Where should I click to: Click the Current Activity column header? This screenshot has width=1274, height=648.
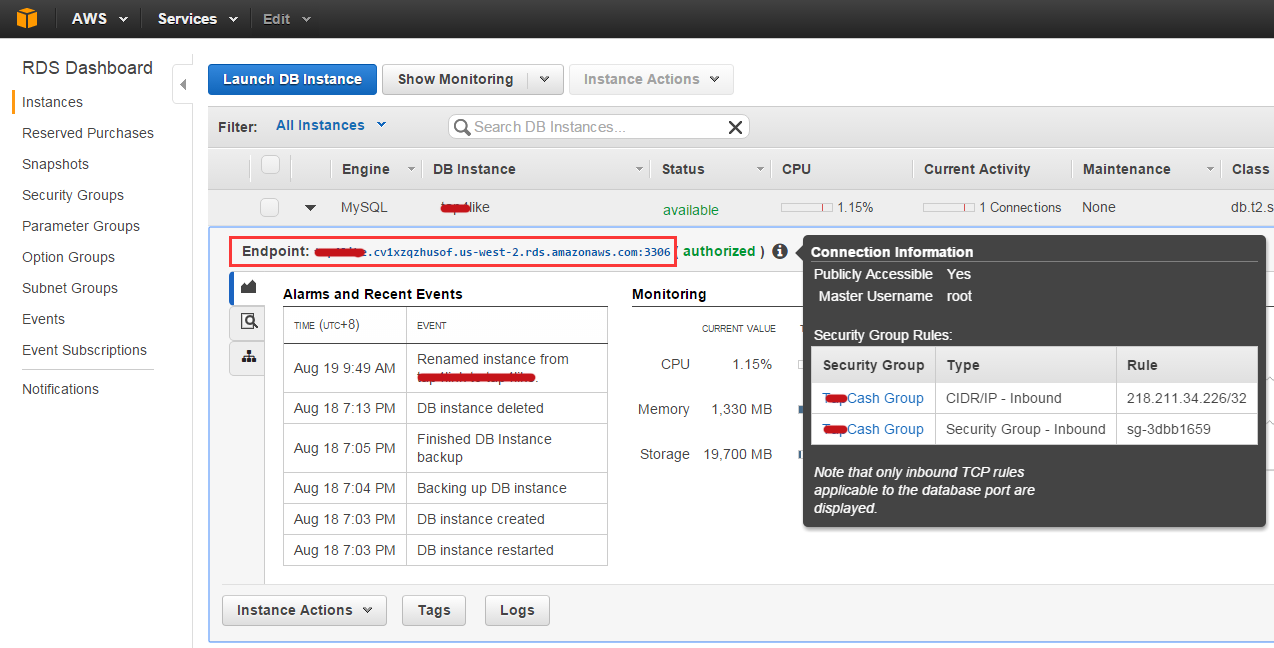(x=976, y=169)
